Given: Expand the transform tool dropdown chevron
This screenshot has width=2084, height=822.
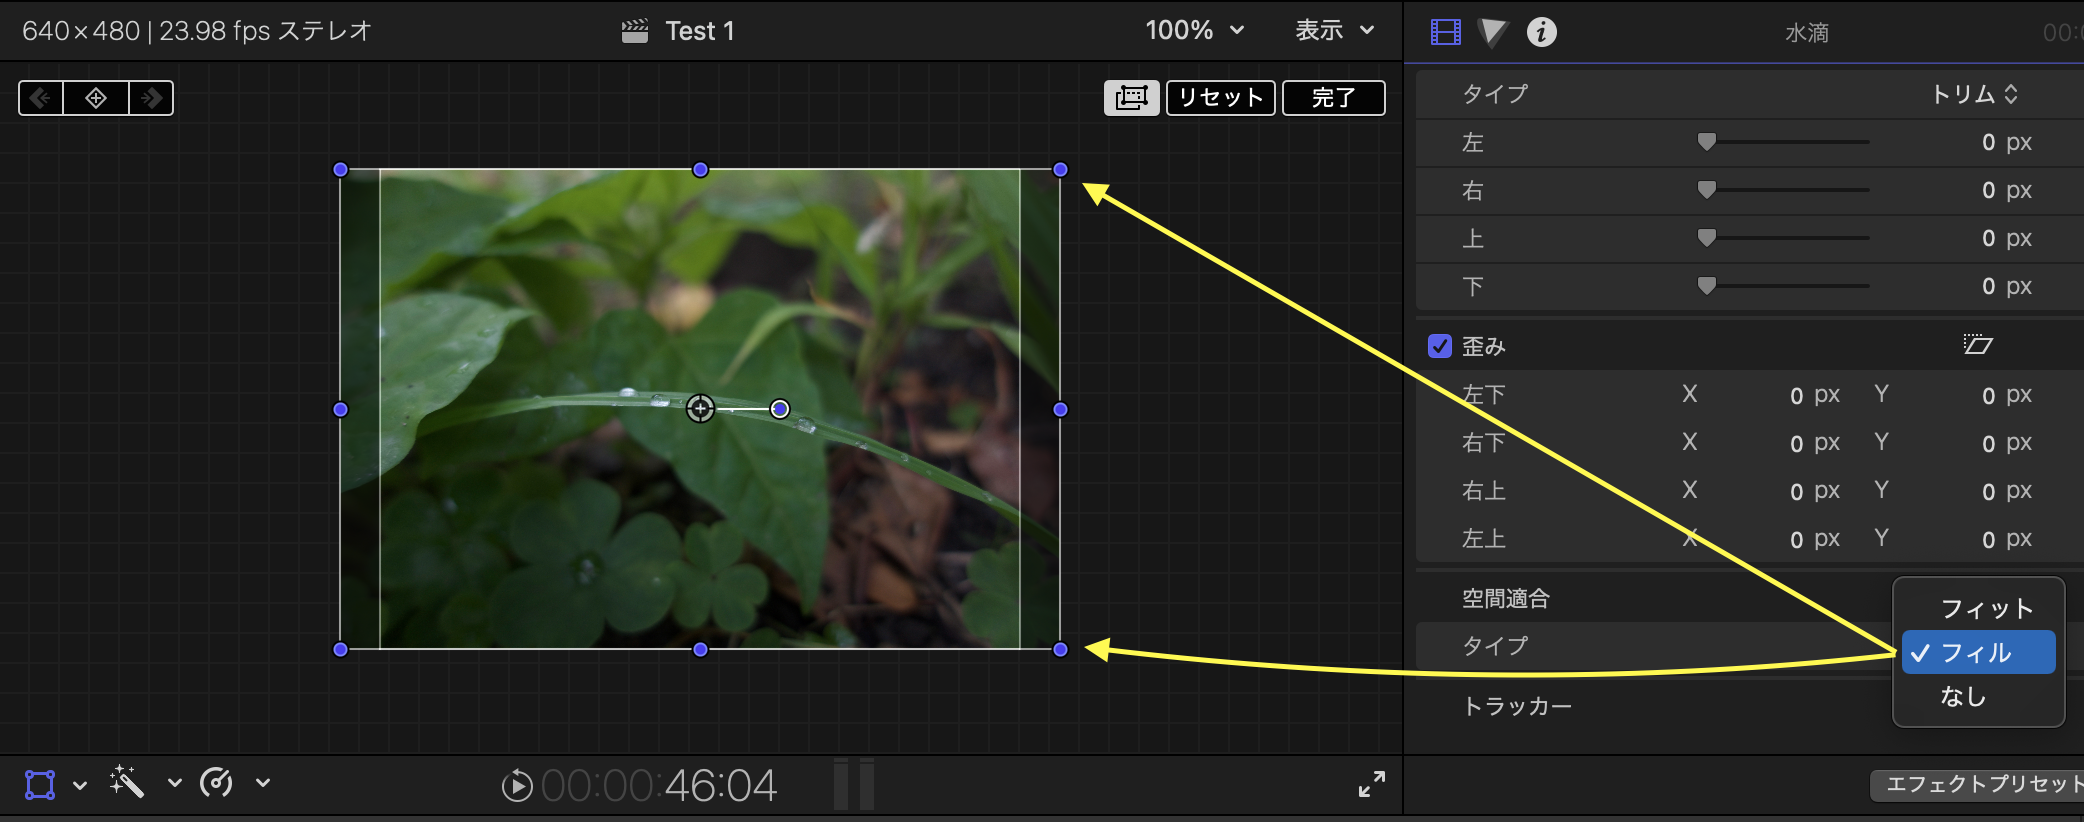Looking at the screenshot, I should tap(81, 785).
